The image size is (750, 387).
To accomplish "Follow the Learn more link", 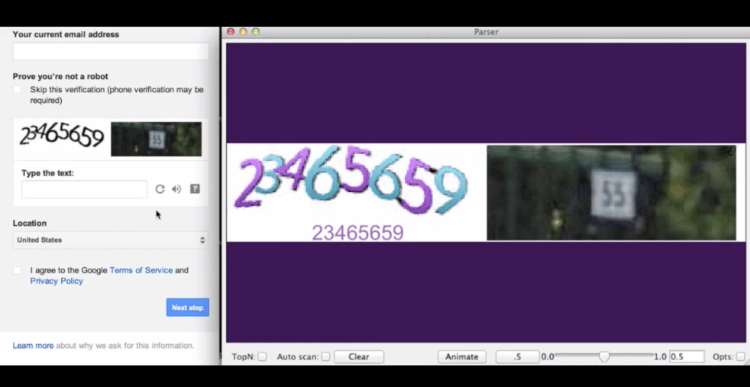I will (33, 345).
